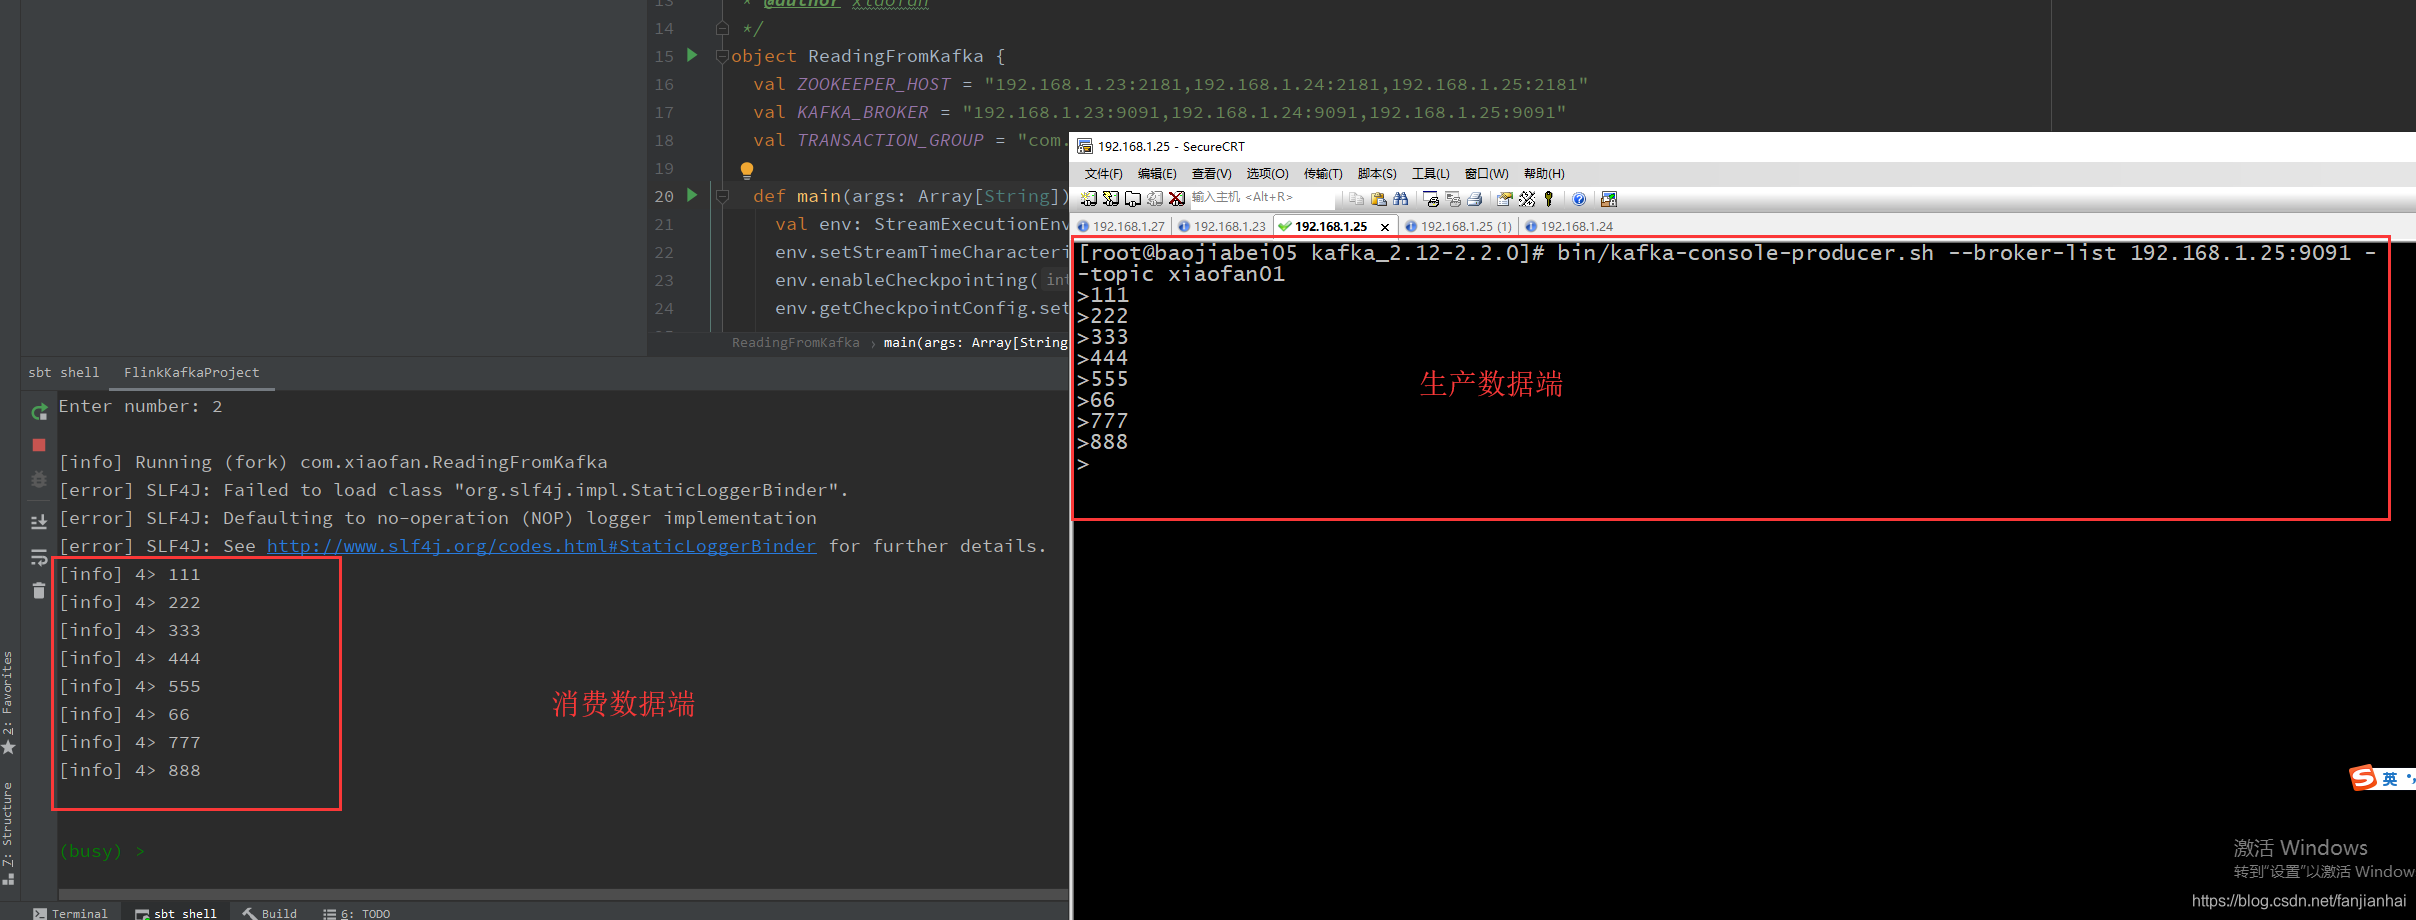Click the Reconnect session icon
The height and width of the screenshot is (920, 2416).
1155,199
